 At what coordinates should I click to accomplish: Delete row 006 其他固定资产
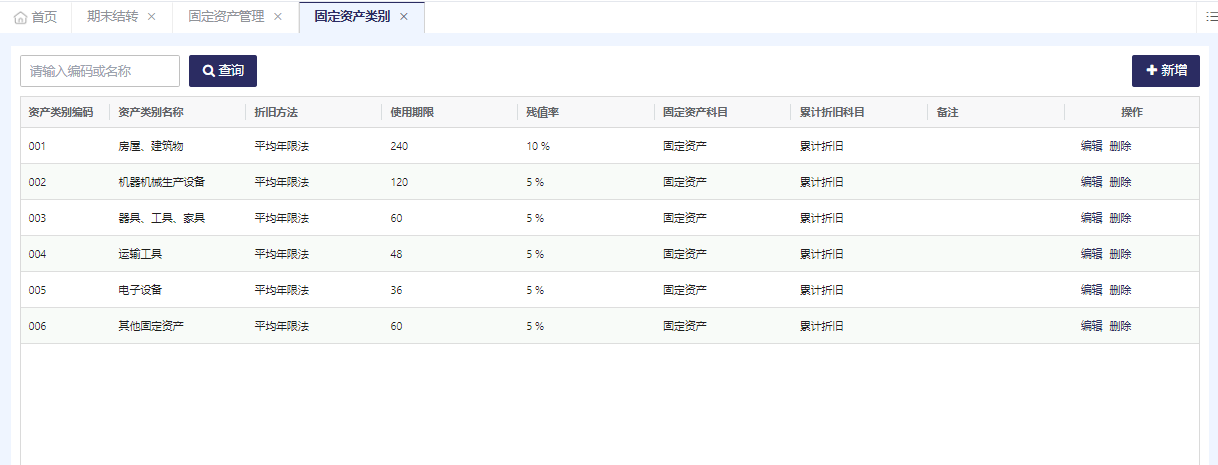coord(1120,326)
